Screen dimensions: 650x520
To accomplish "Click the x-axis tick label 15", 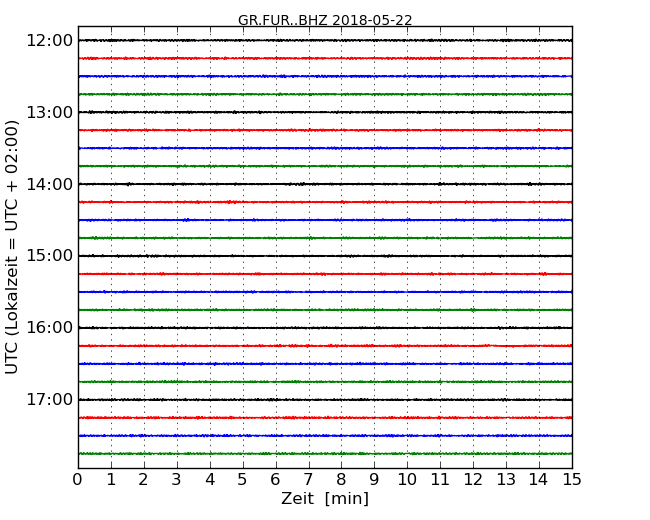I will point(572,480).
